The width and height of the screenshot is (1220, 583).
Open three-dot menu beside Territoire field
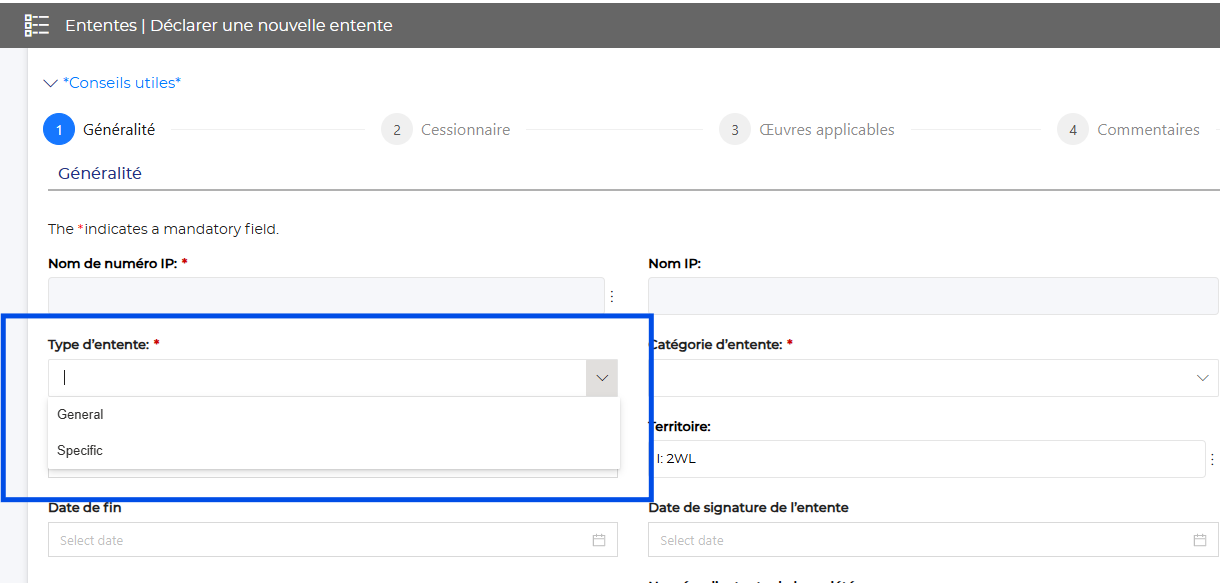point(1213,459)
